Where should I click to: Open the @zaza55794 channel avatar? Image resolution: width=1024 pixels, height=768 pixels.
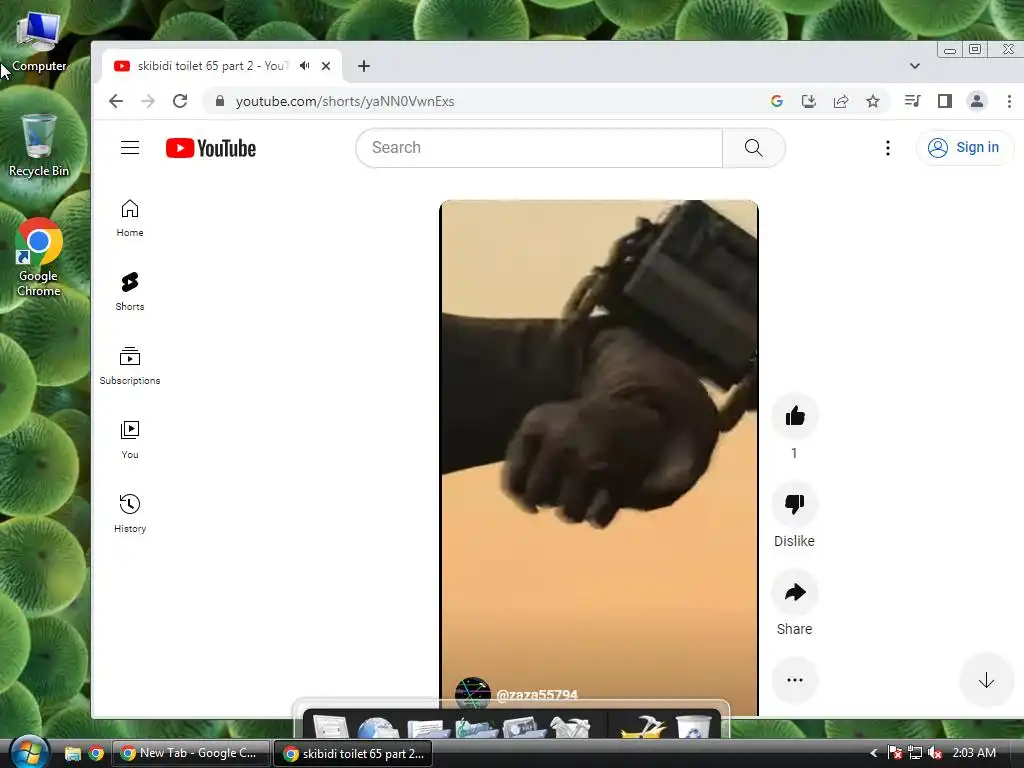point(472,694)
